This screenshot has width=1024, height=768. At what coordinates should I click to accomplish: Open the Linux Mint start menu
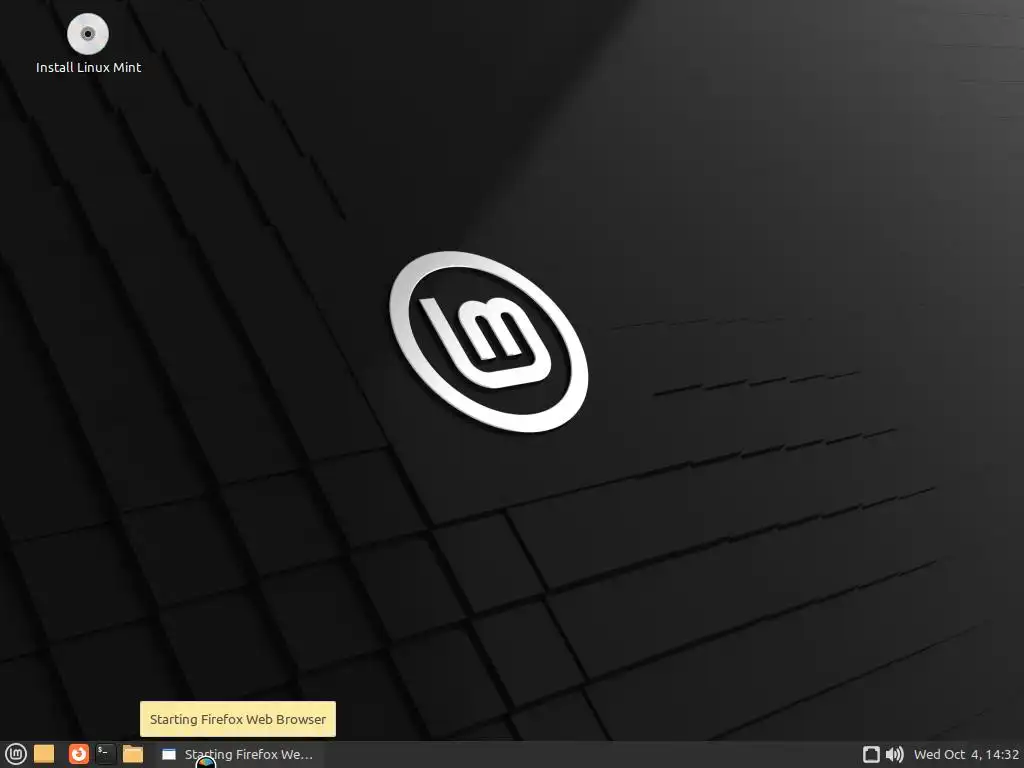(x=15, y=754)
